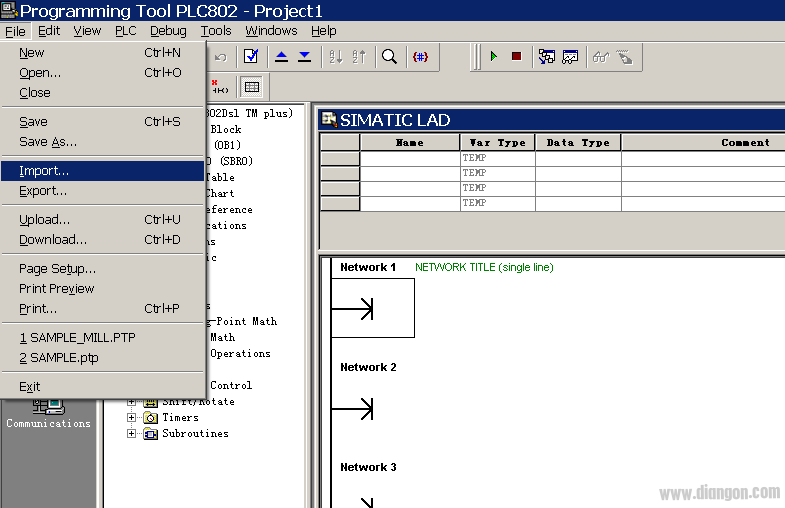The width and height of the screenshot is (785, 508).
Task: Click the {#} options icon
Action: (x=420, y=57)
